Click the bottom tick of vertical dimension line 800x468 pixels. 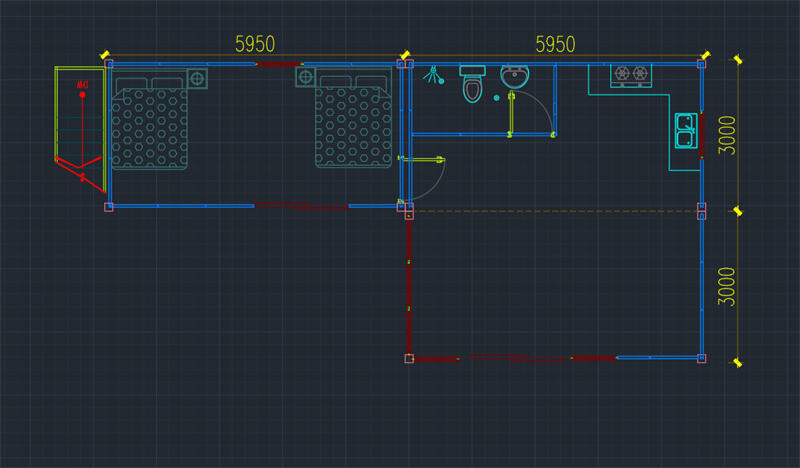738,362
